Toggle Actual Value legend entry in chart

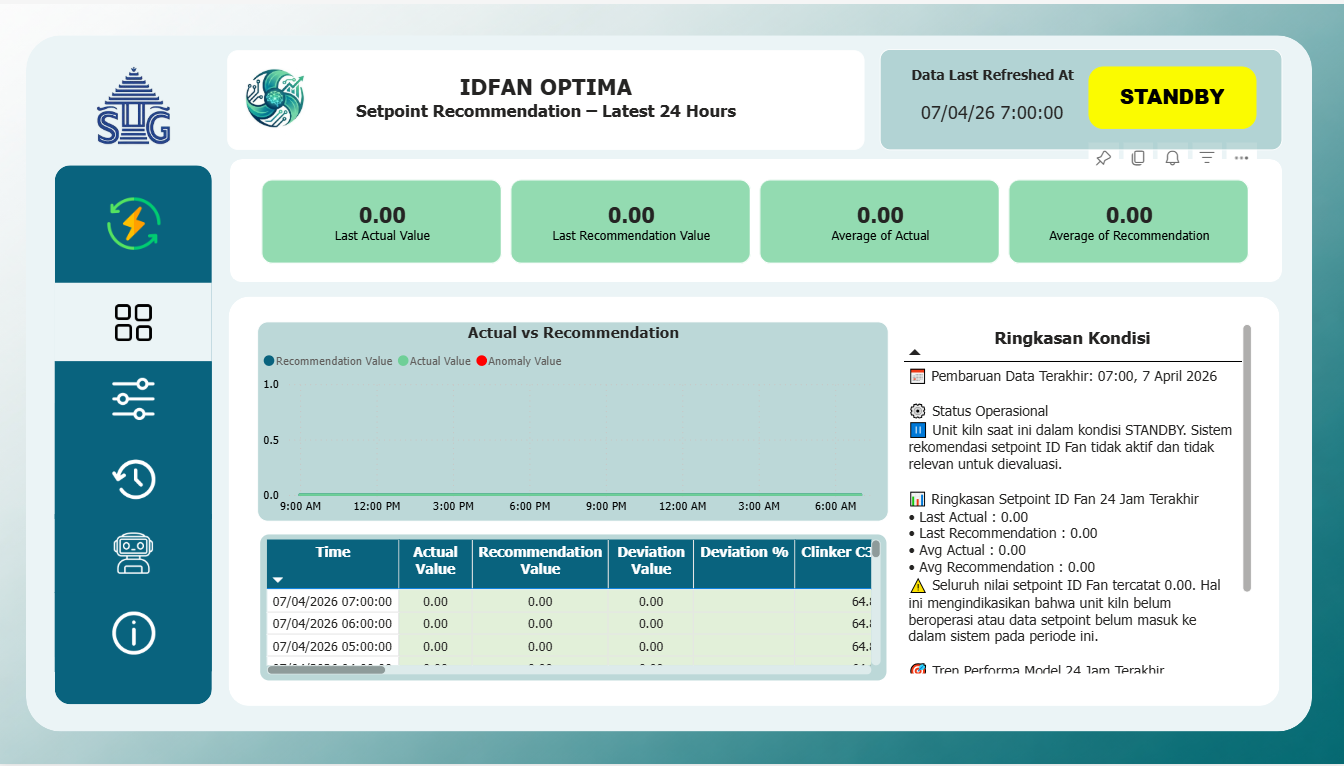pos(434,361)
